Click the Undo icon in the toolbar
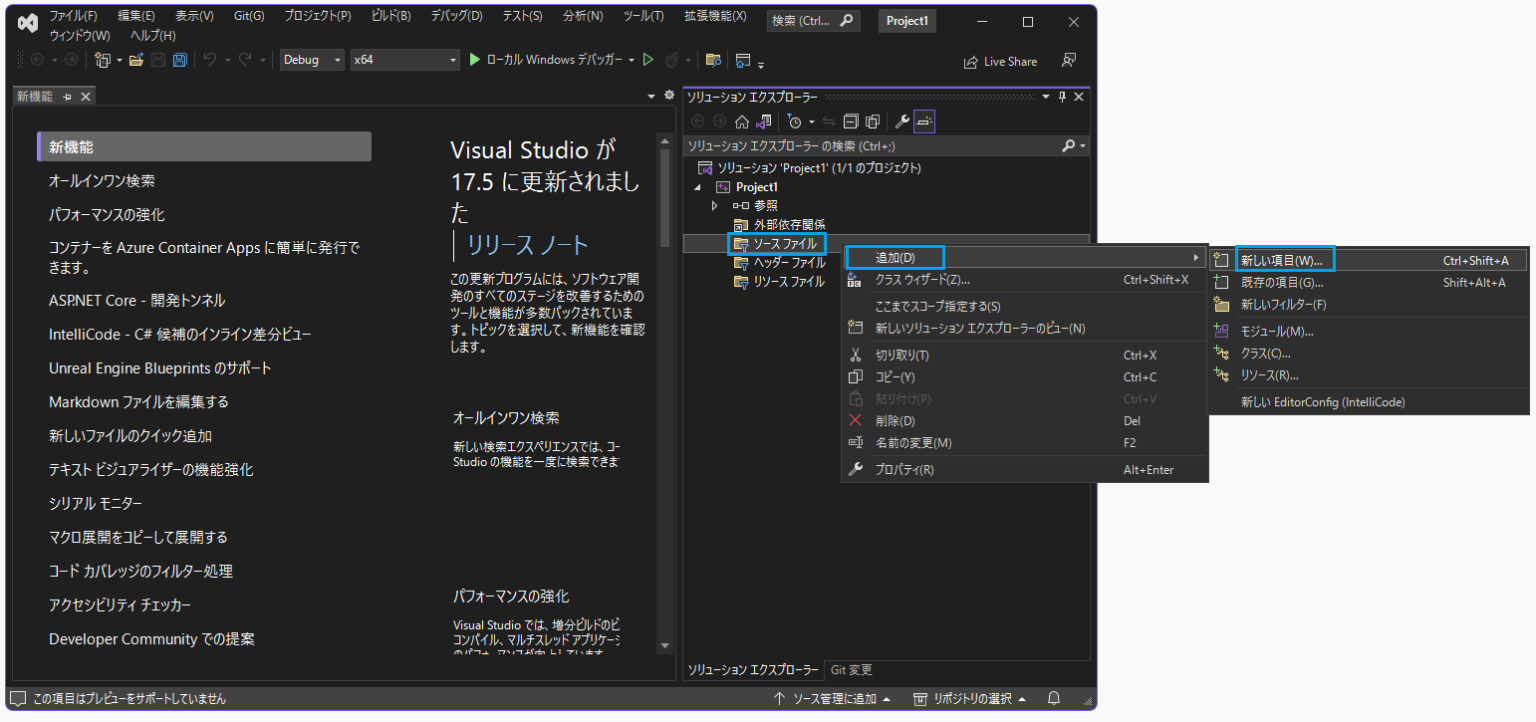The image size is (1536, 722). pyautogui.click(x=209, y=61)
